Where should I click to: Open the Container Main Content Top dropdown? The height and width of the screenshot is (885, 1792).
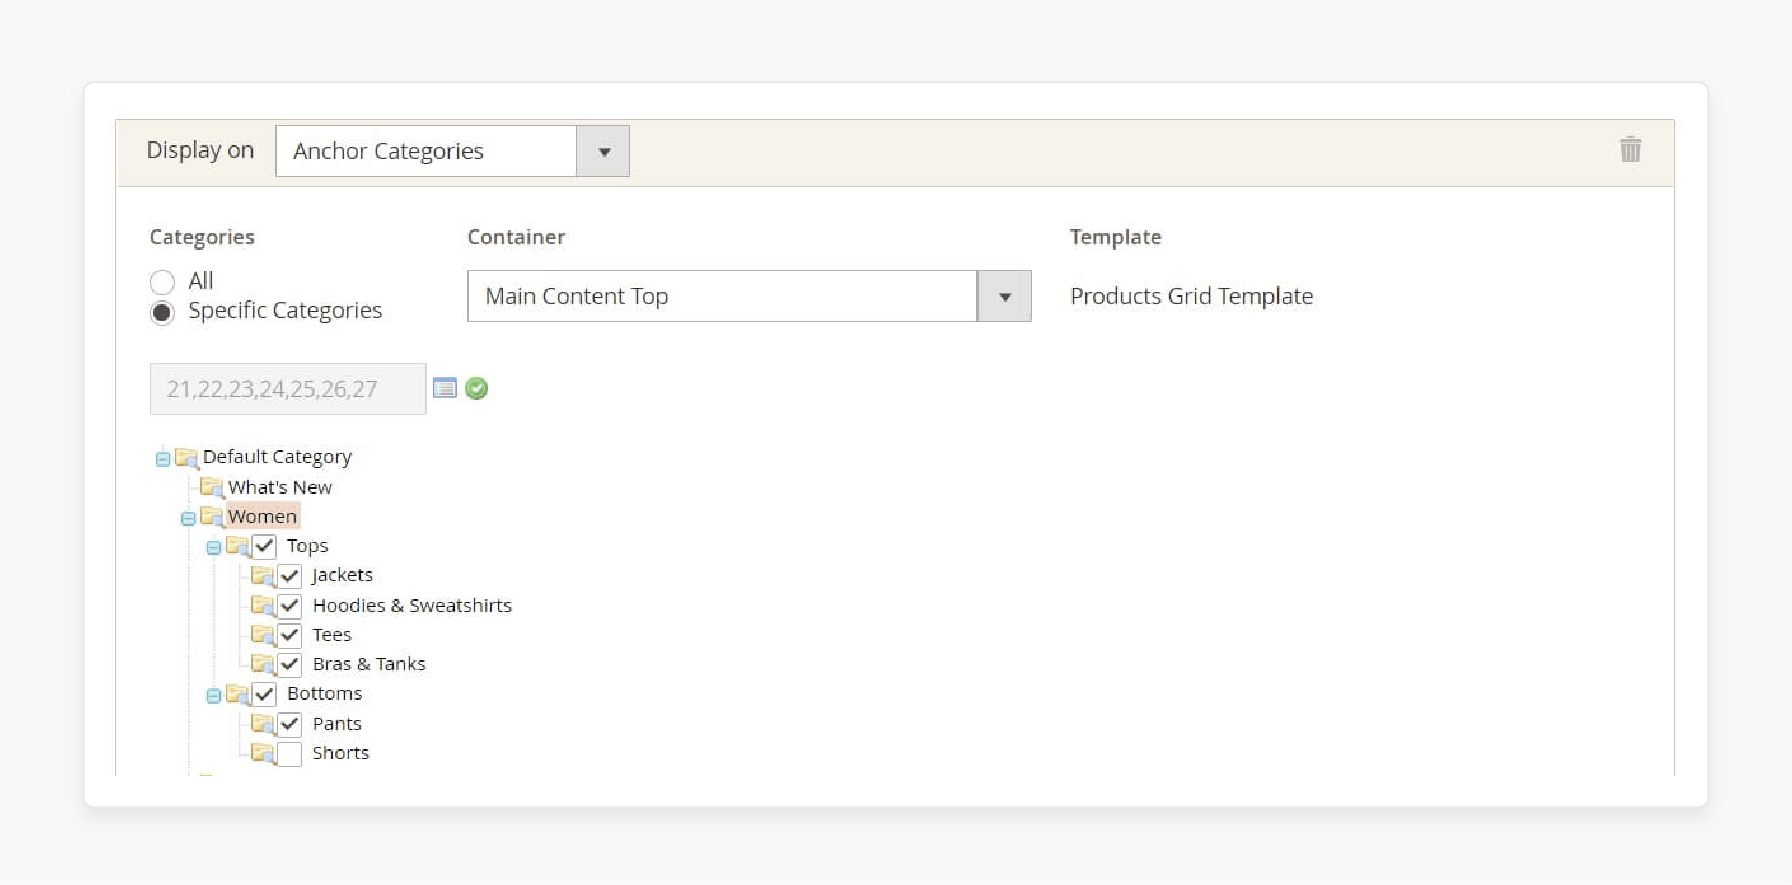pos(749,296)
